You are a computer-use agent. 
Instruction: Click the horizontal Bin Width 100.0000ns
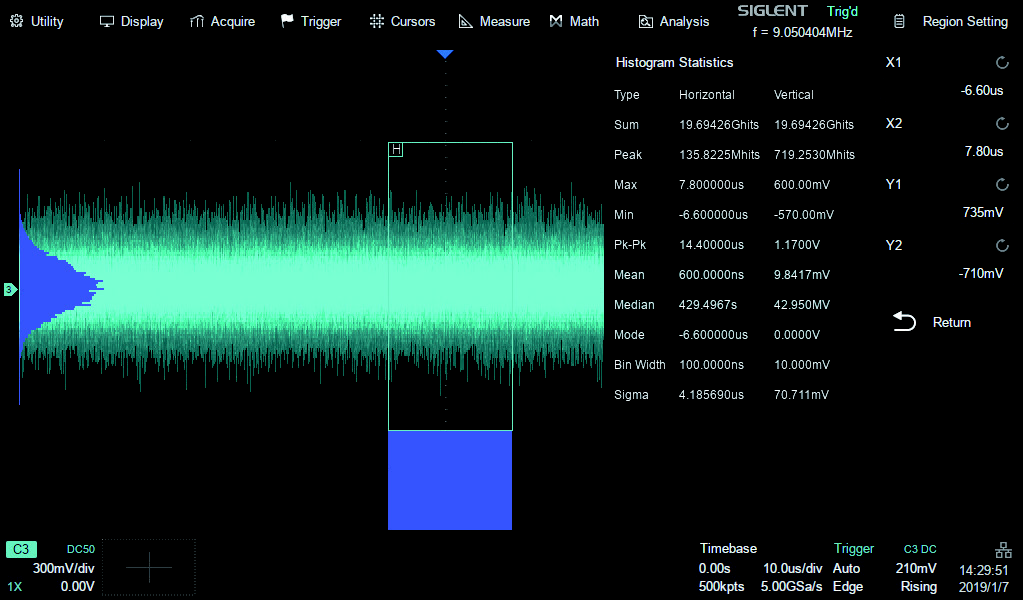[711, 365]
